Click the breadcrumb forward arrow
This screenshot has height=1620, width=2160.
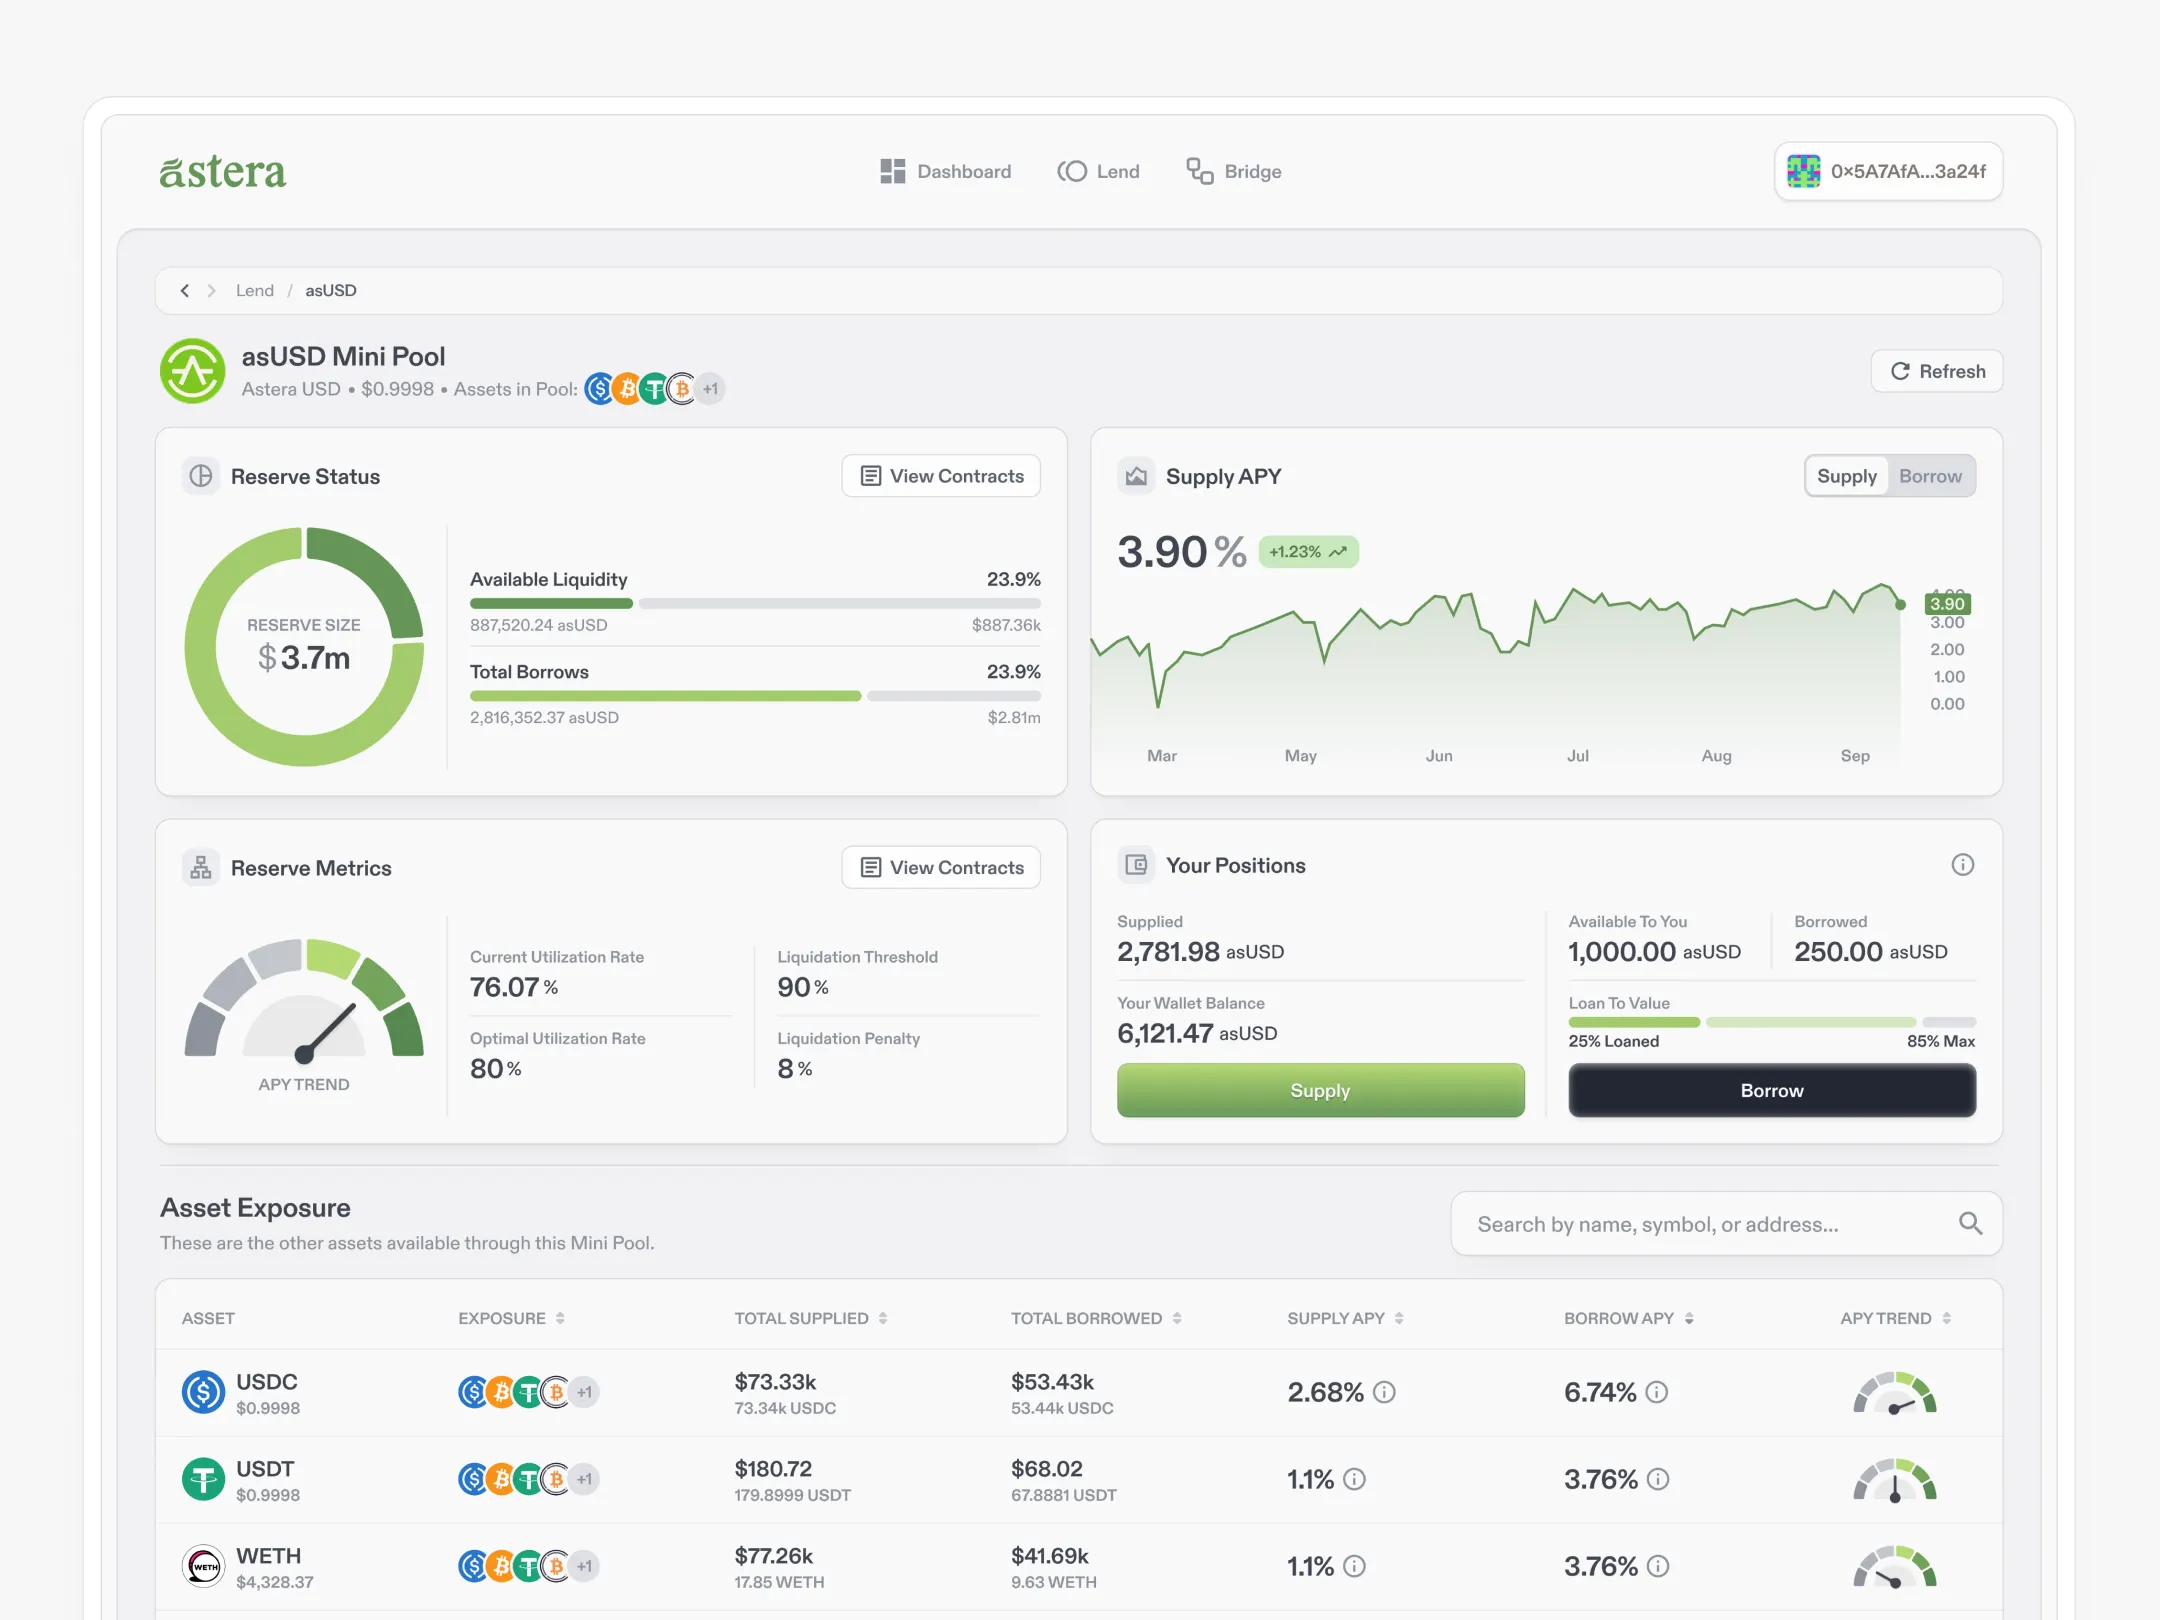point(211,291)
